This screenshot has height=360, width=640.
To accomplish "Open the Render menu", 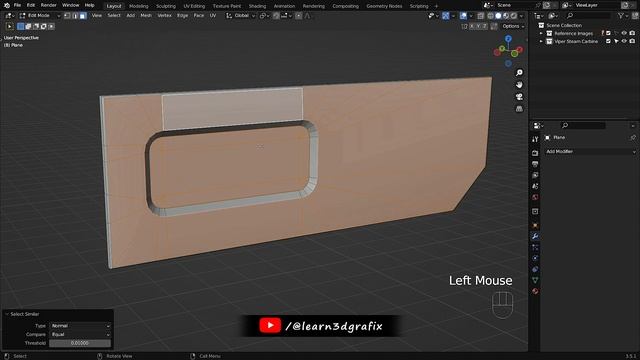I will (49, 5).
